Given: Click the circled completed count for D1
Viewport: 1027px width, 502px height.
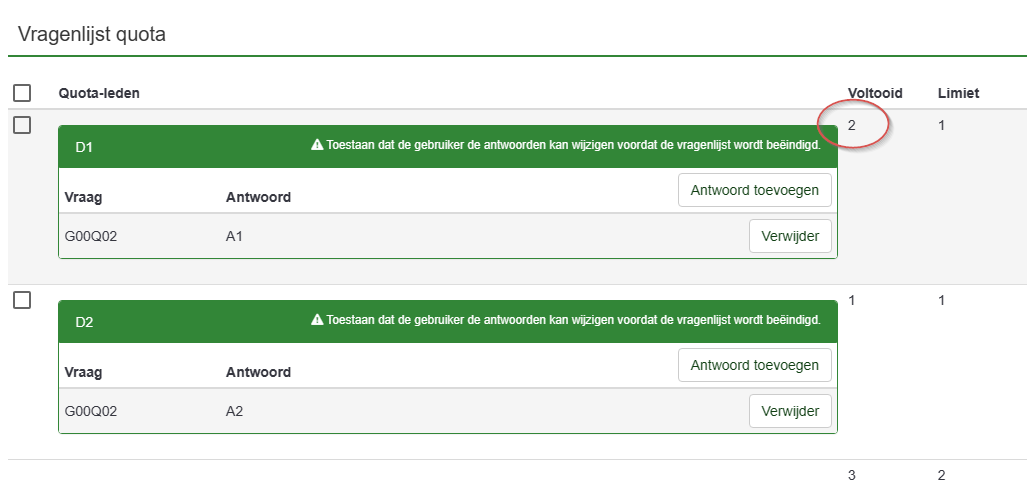Looking at the screenshot, I should point(852,125).
